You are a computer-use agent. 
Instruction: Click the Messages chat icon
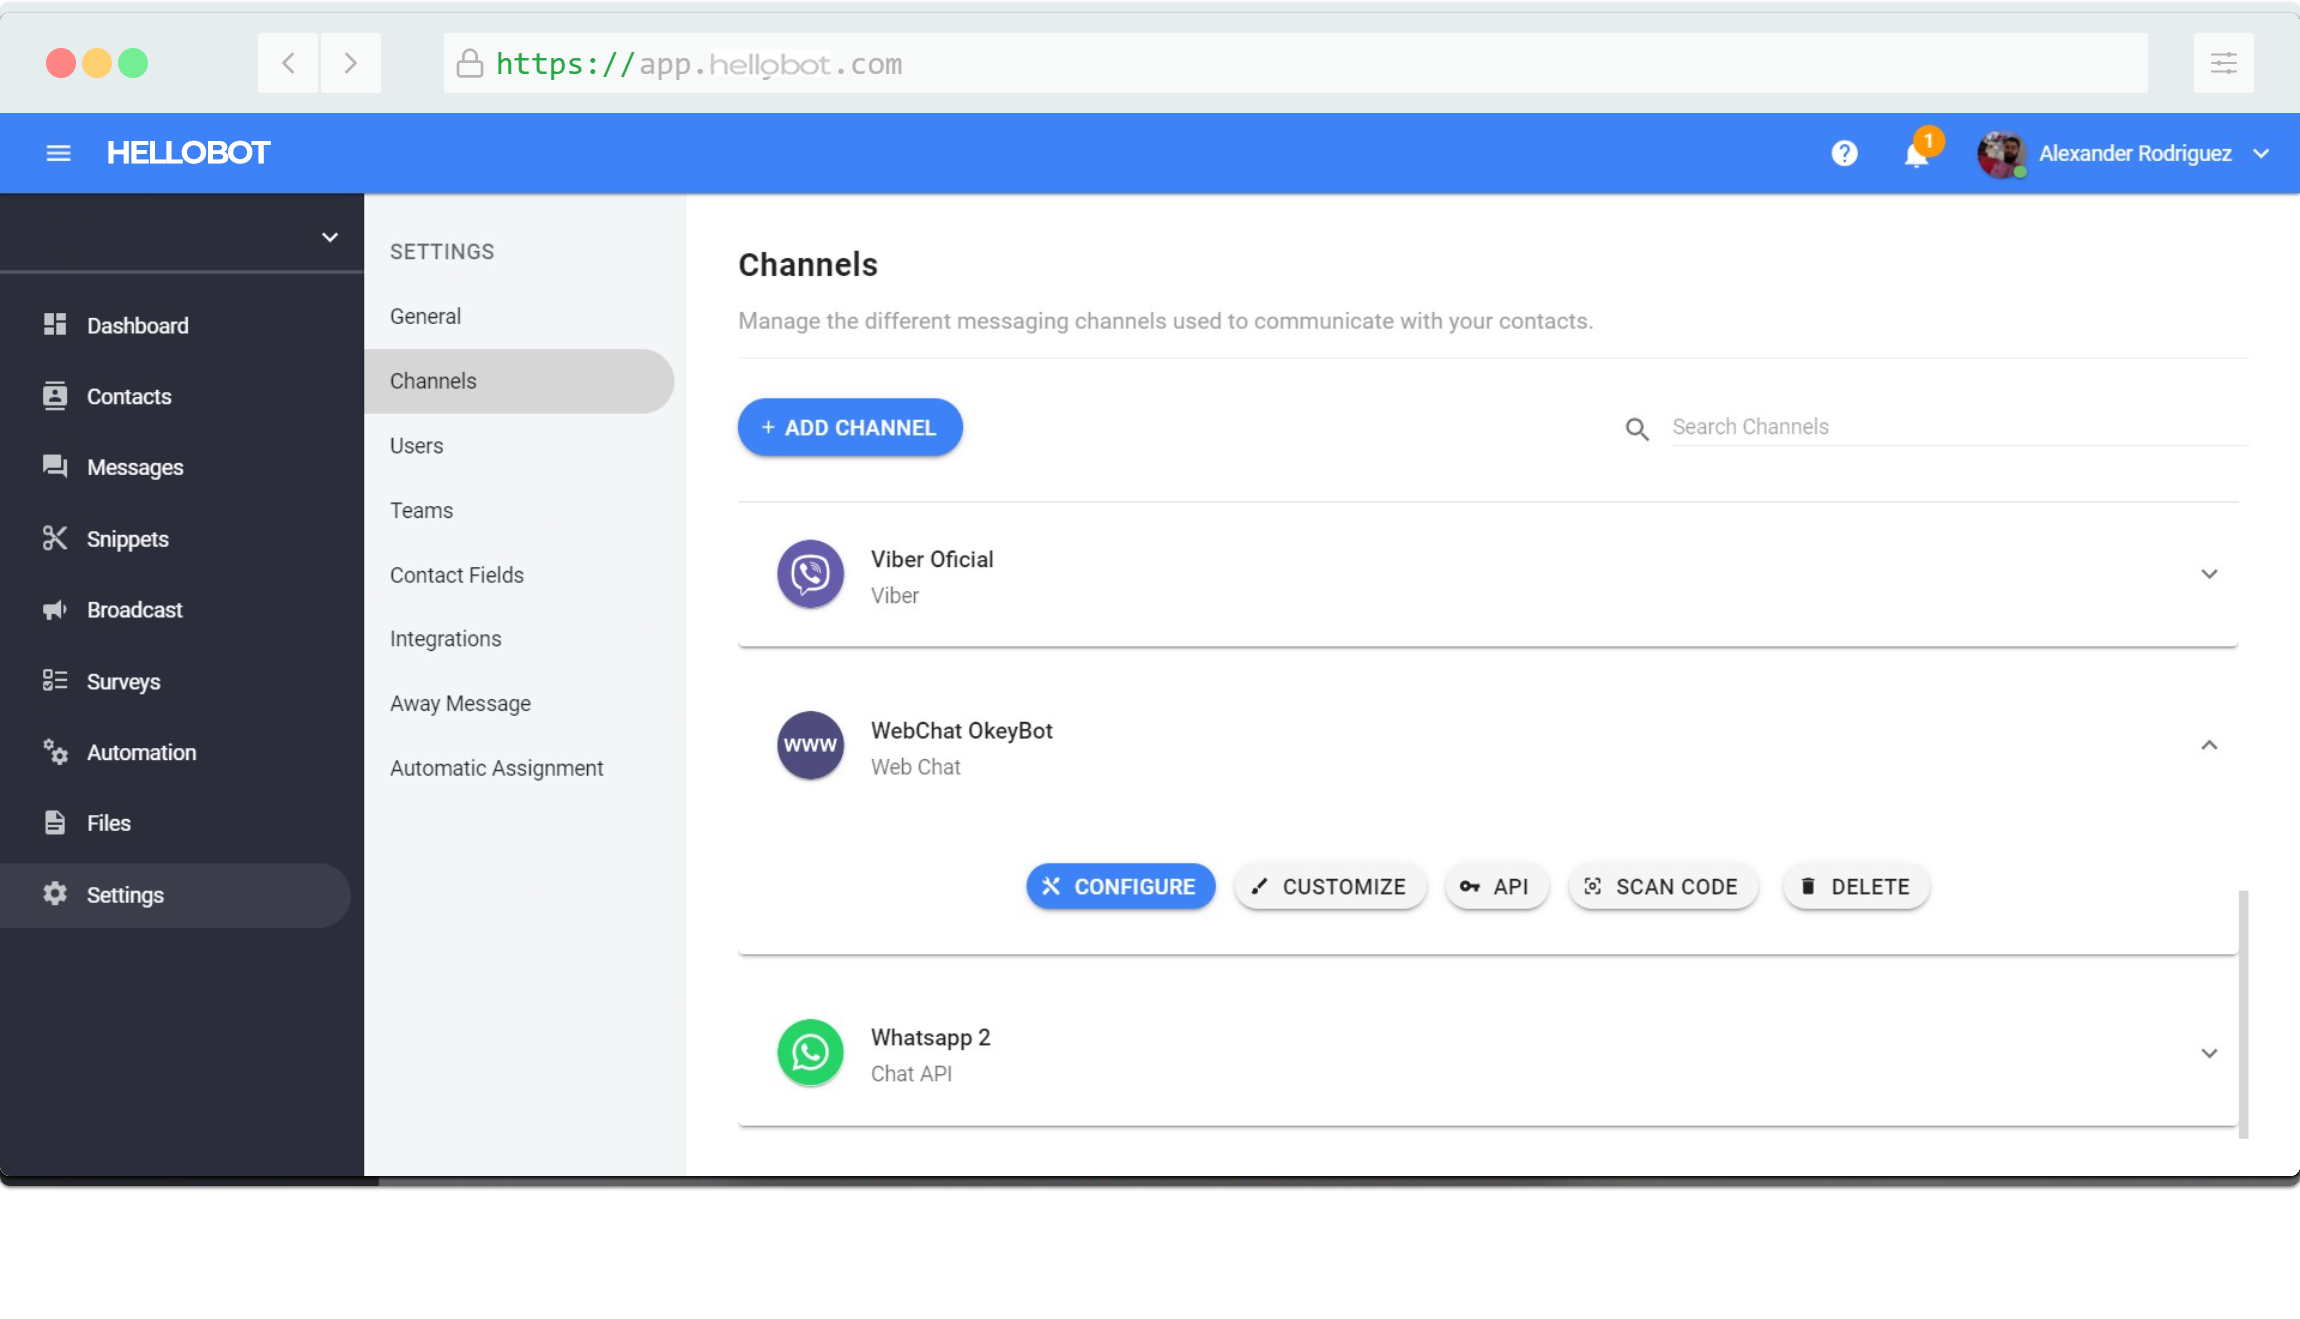[55, 466]
